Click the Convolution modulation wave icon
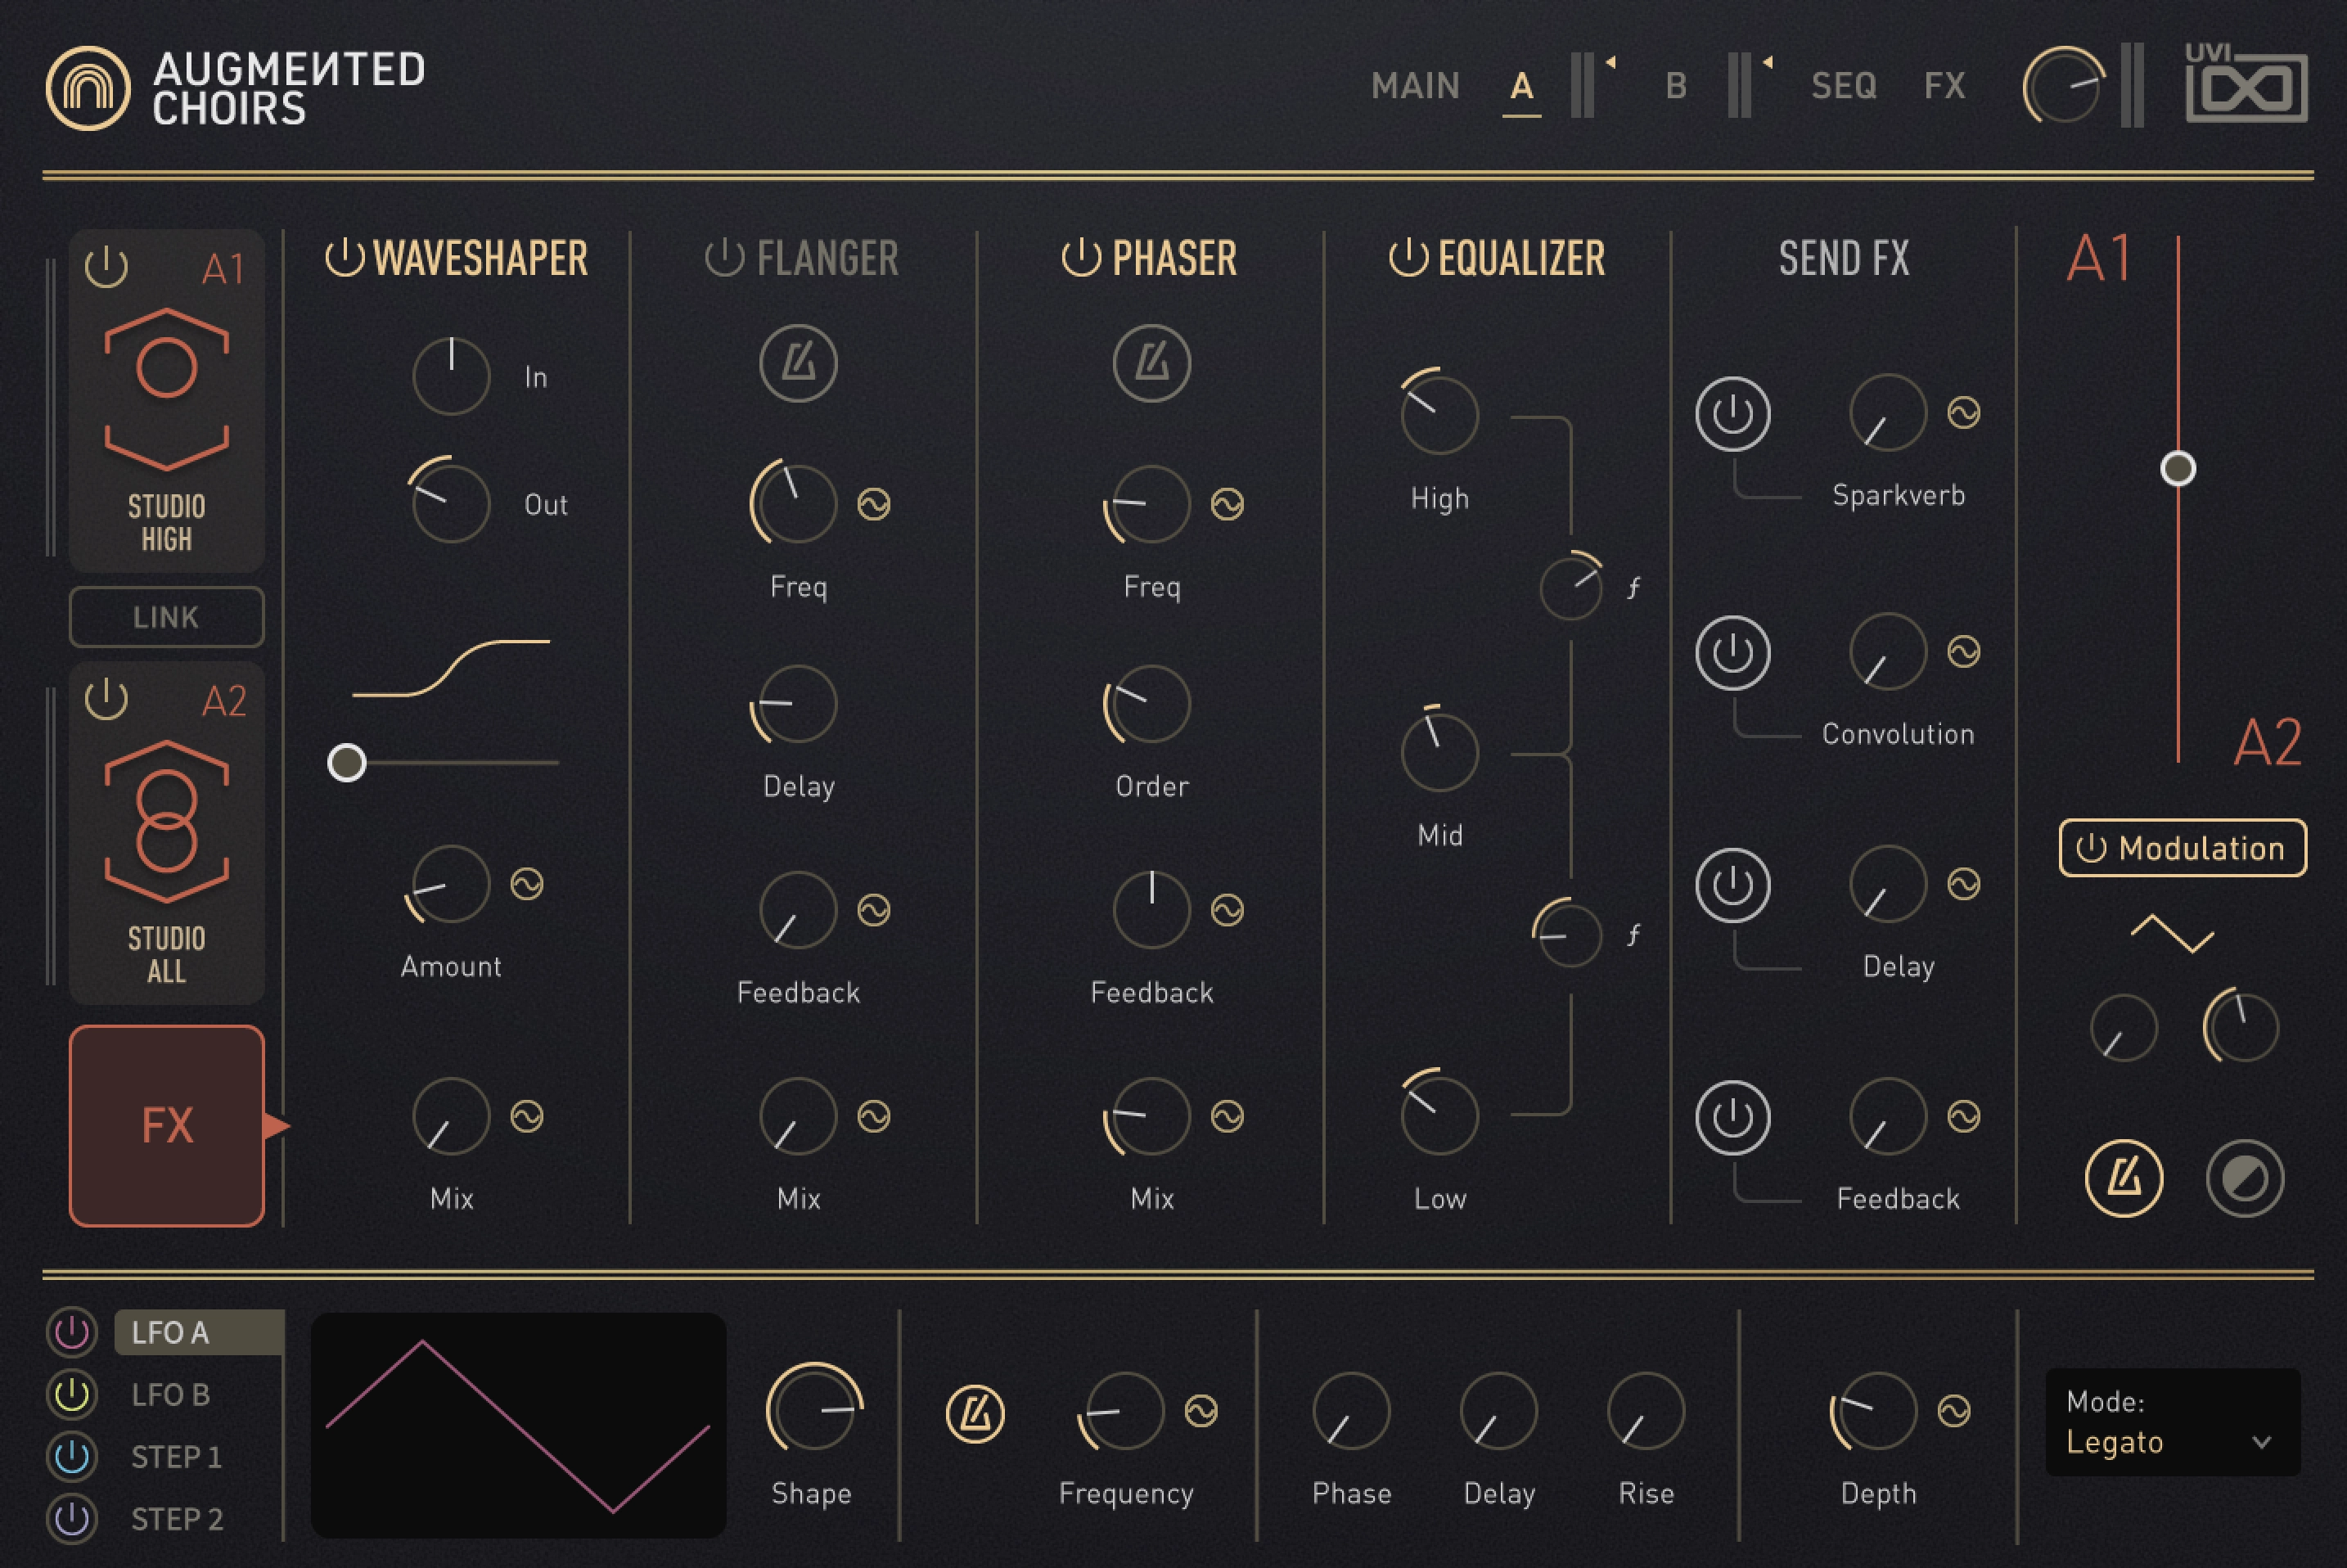 click(x=1964, y=652)
